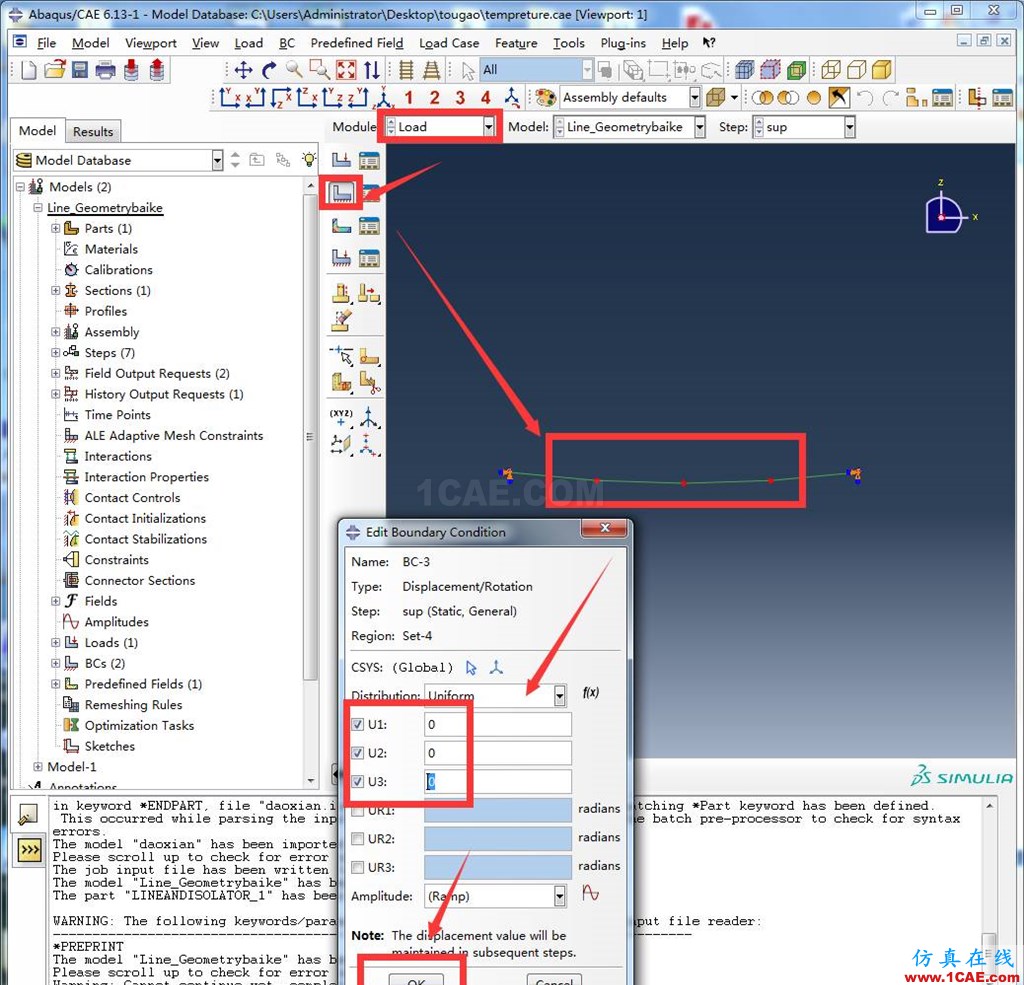Screen dimensions: 1024x985
Task: Click the lightbulb icon in model tree
Action: point(309,159)
